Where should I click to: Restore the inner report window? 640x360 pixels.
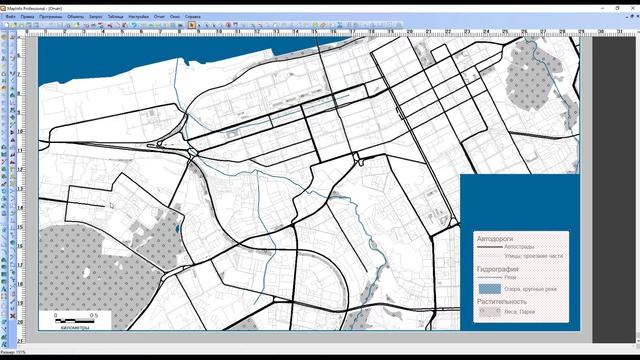click(632, 16)
